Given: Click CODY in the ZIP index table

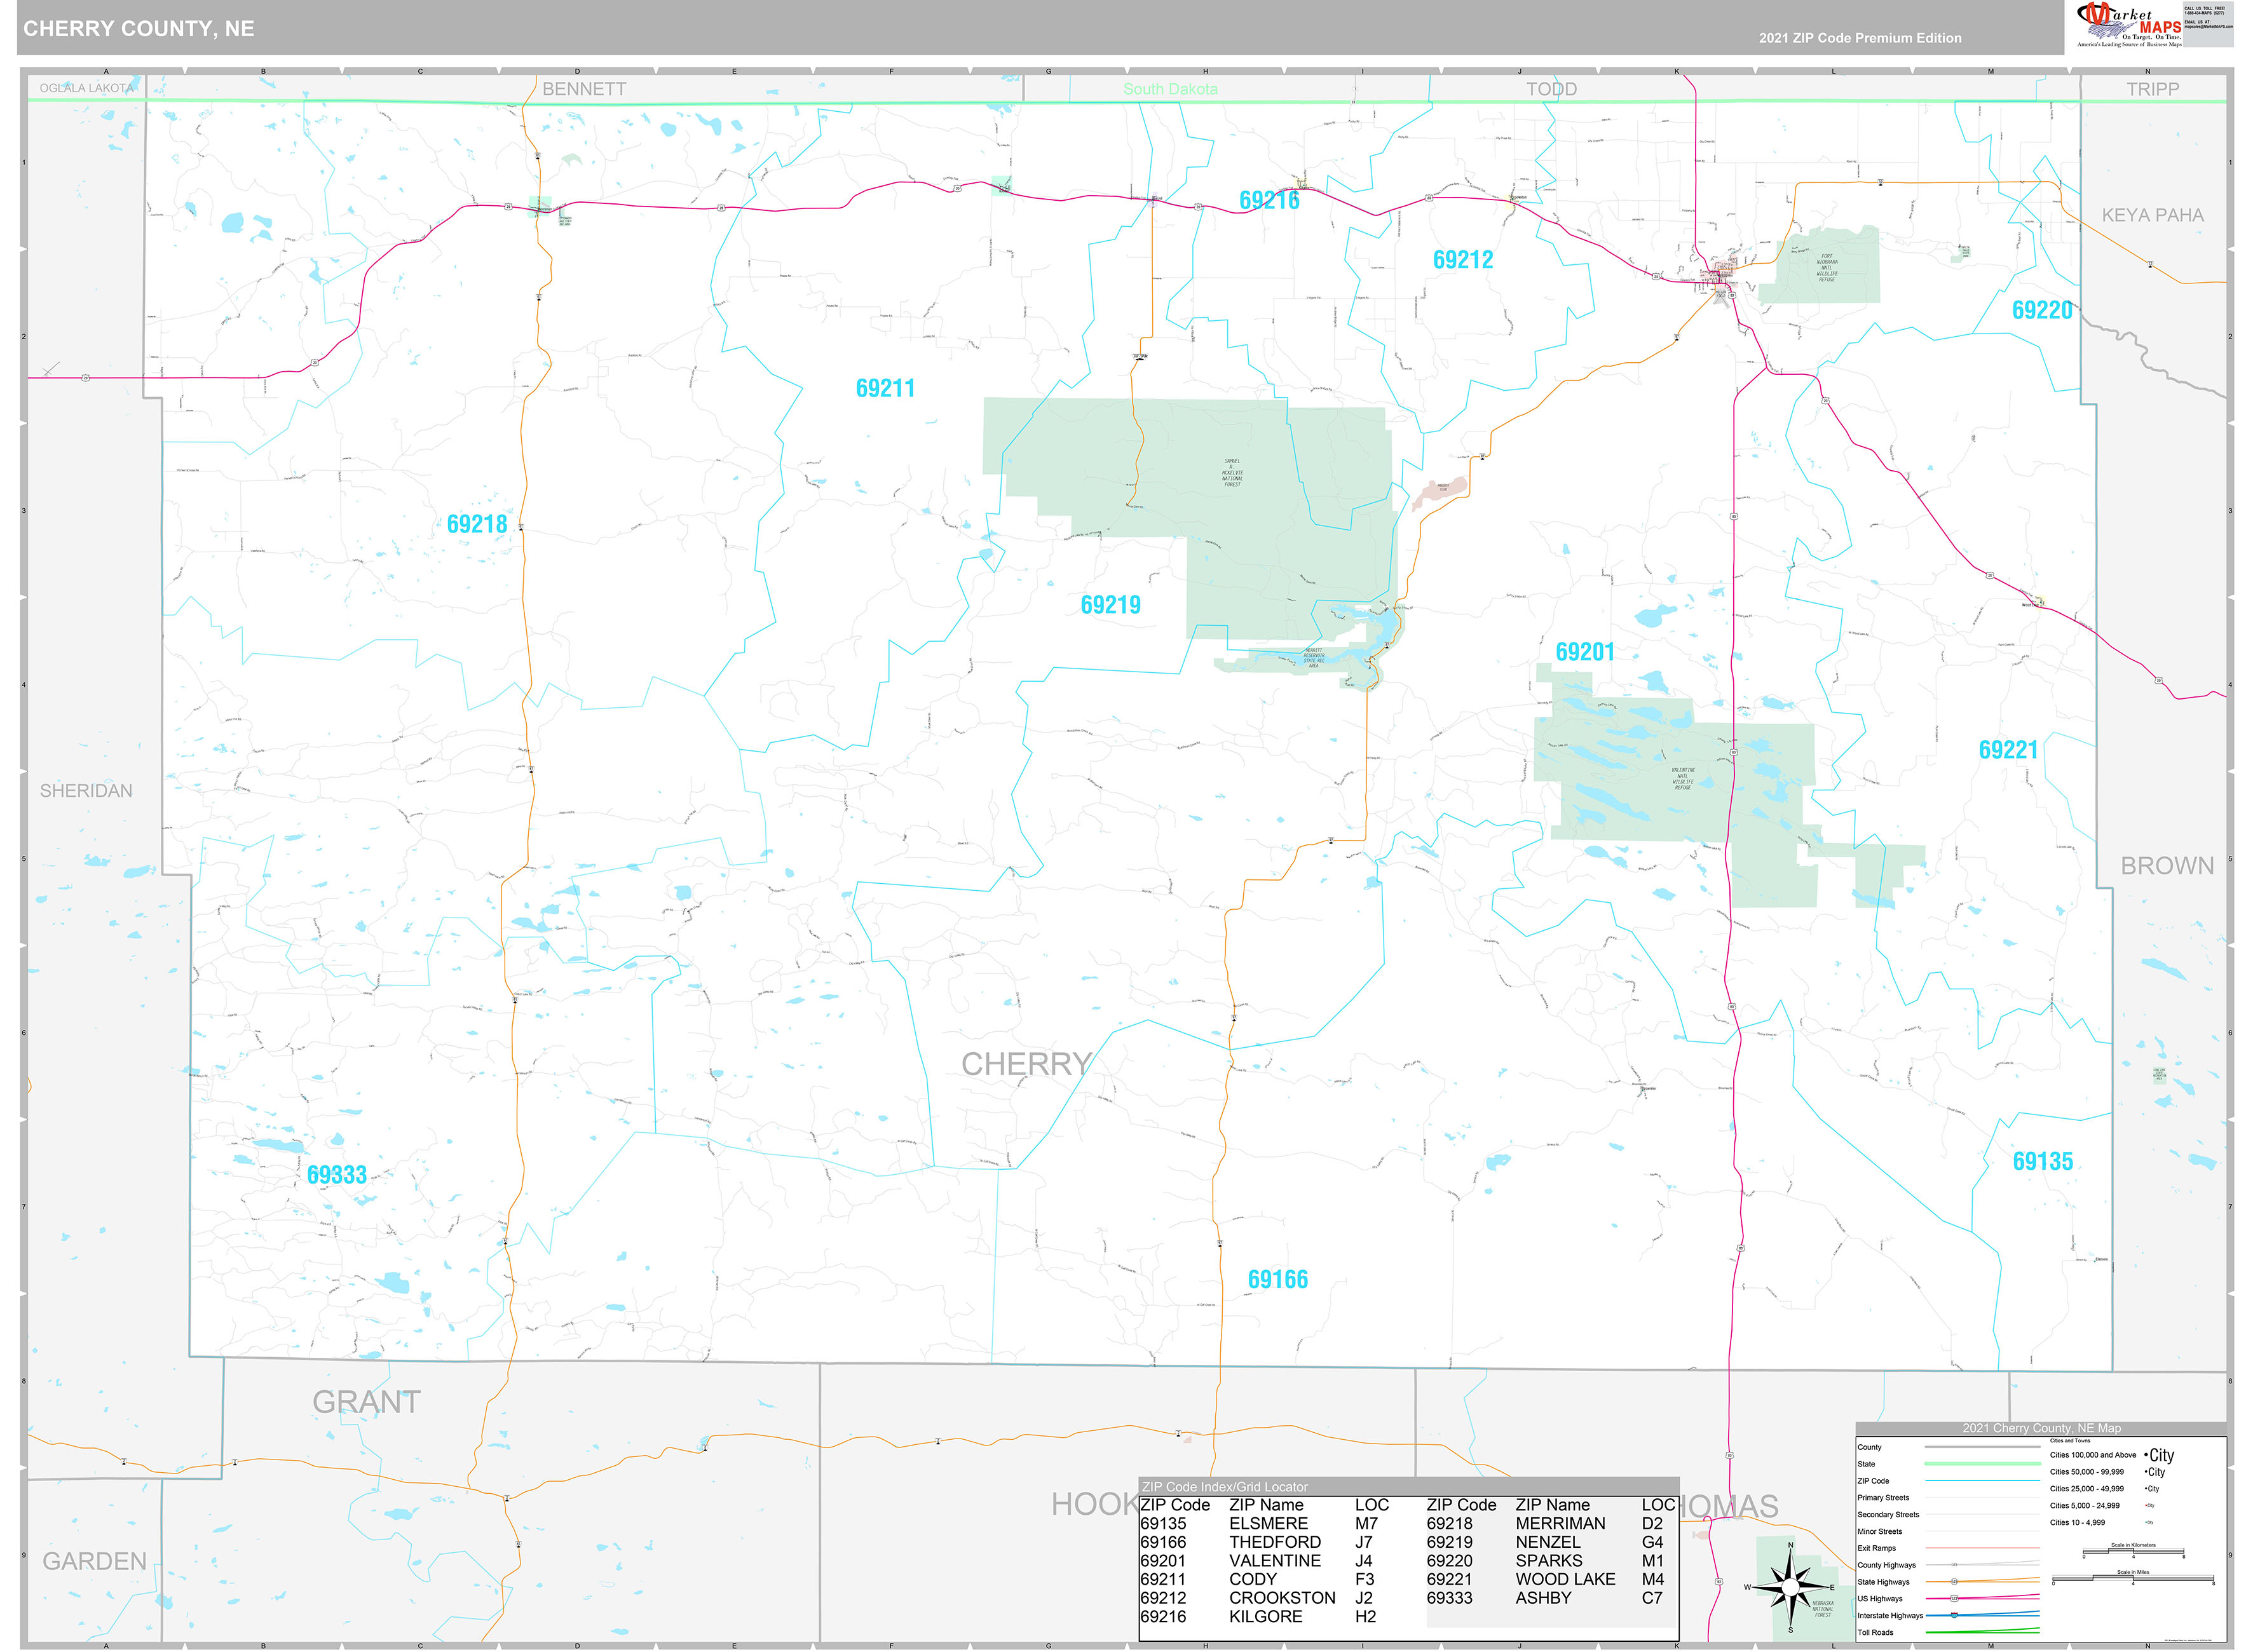Looking at the screenshot, I should [x=1253, y=1579].
